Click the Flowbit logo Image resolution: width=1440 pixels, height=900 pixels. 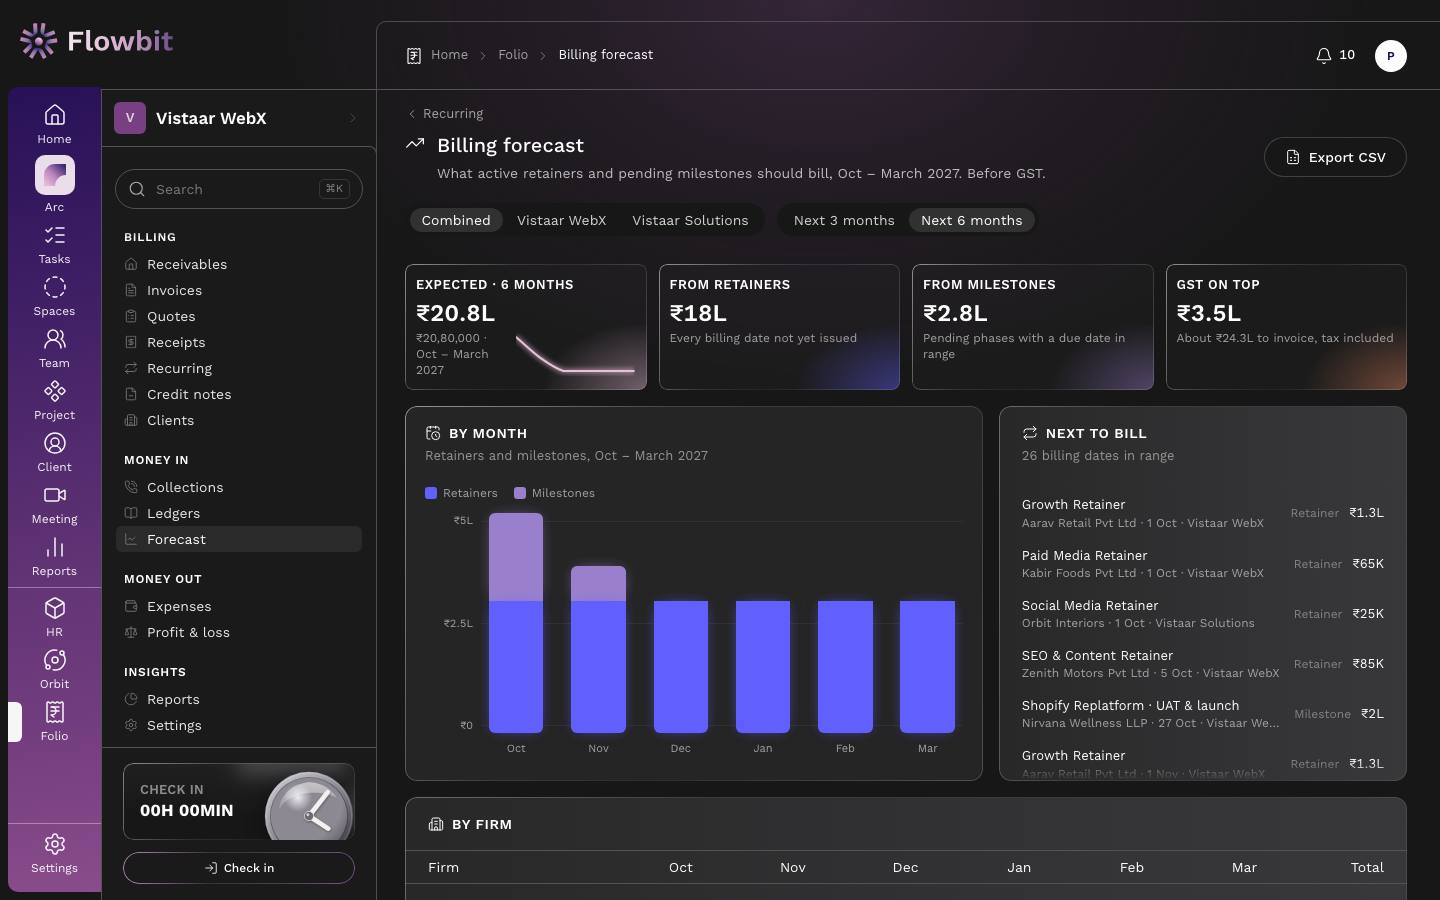[x=96, y=41]
